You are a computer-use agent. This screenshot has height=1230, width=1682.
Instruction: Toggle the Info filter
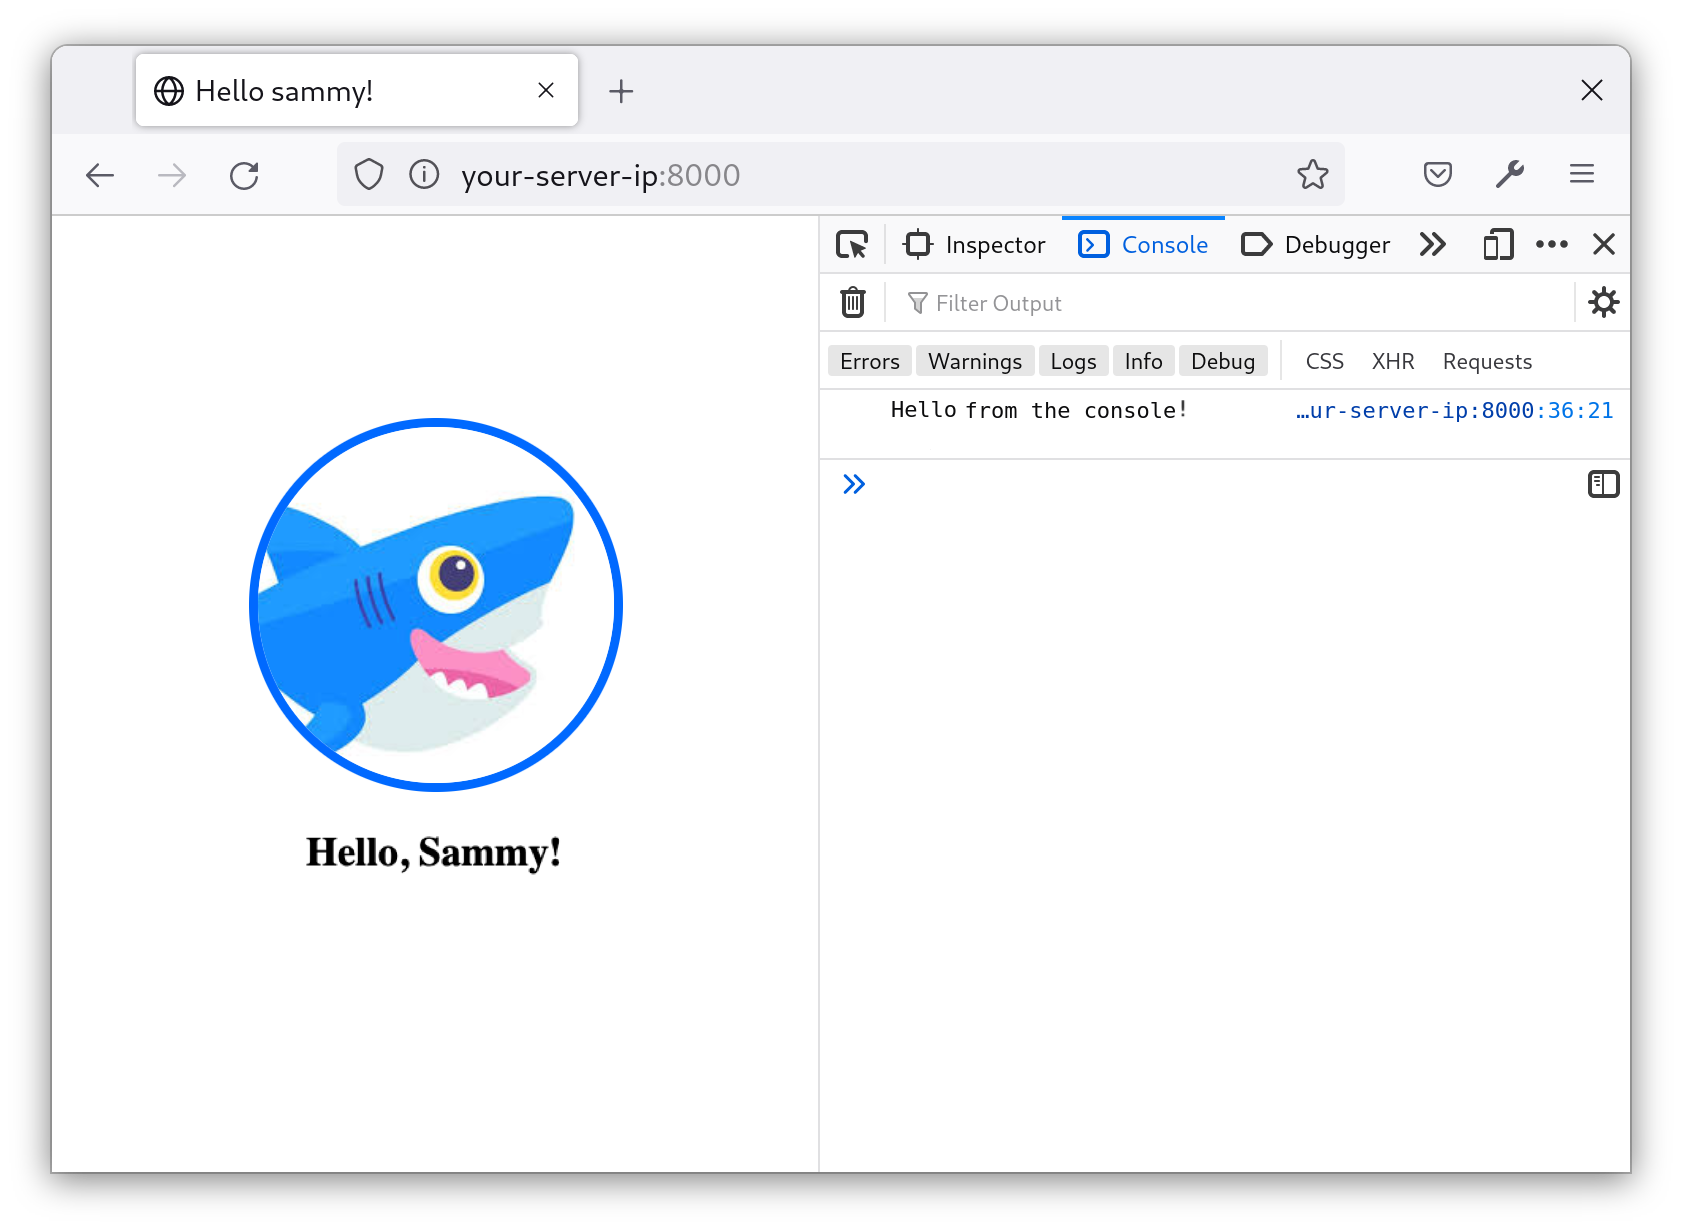[1144, 361]
